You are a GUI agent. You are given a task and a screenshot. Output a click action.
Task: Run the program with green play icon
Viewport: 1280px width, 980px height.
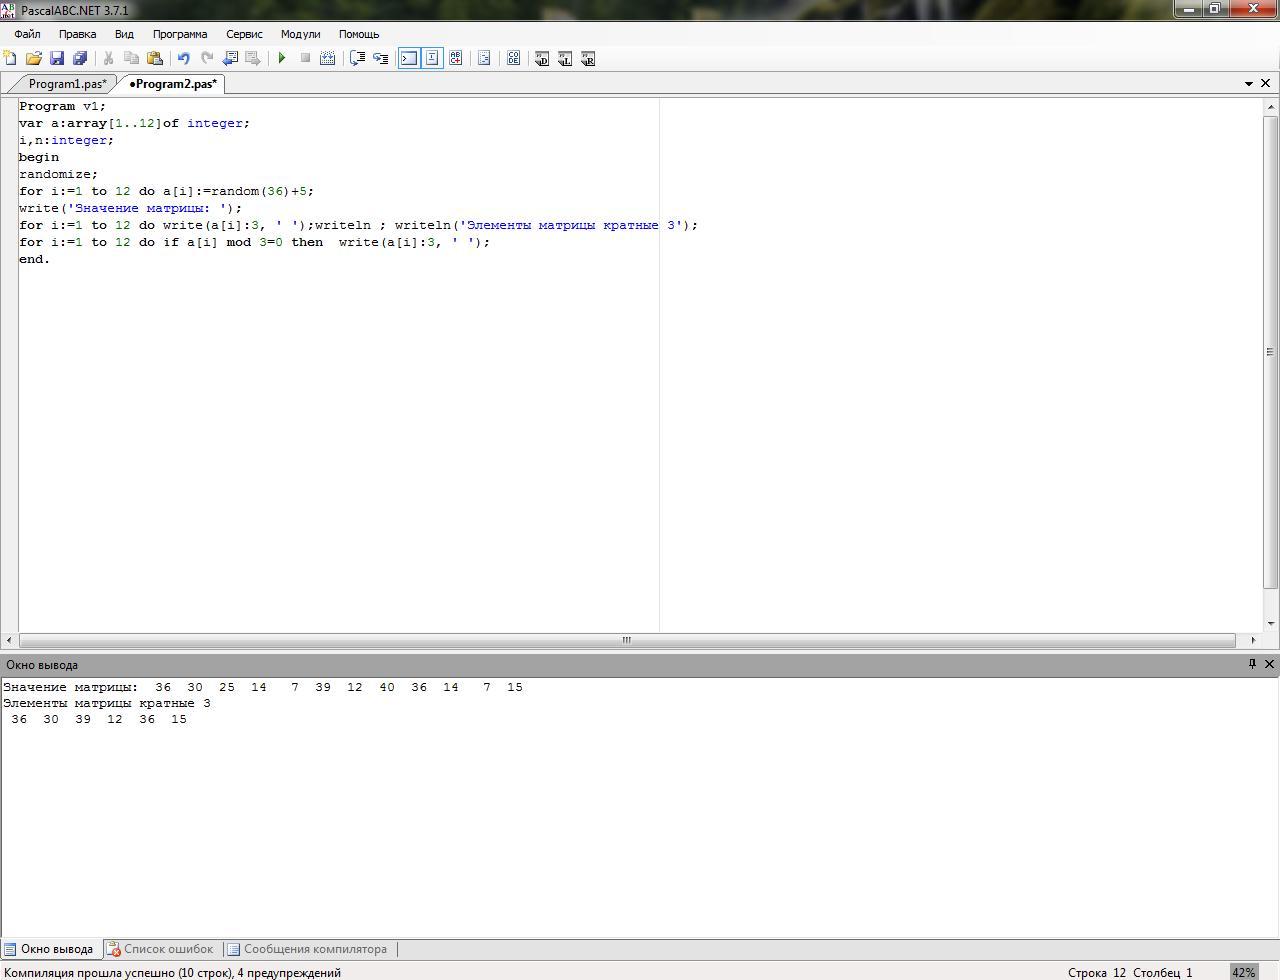[282, 58]
